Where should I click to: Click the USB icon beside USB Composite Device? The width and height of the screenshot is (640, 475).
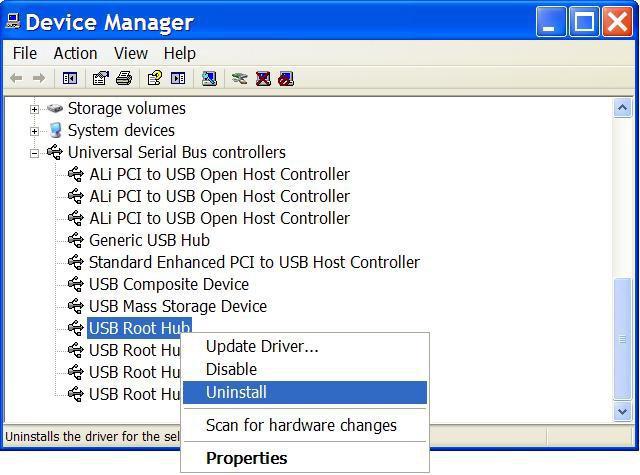[x=76, y=284]
